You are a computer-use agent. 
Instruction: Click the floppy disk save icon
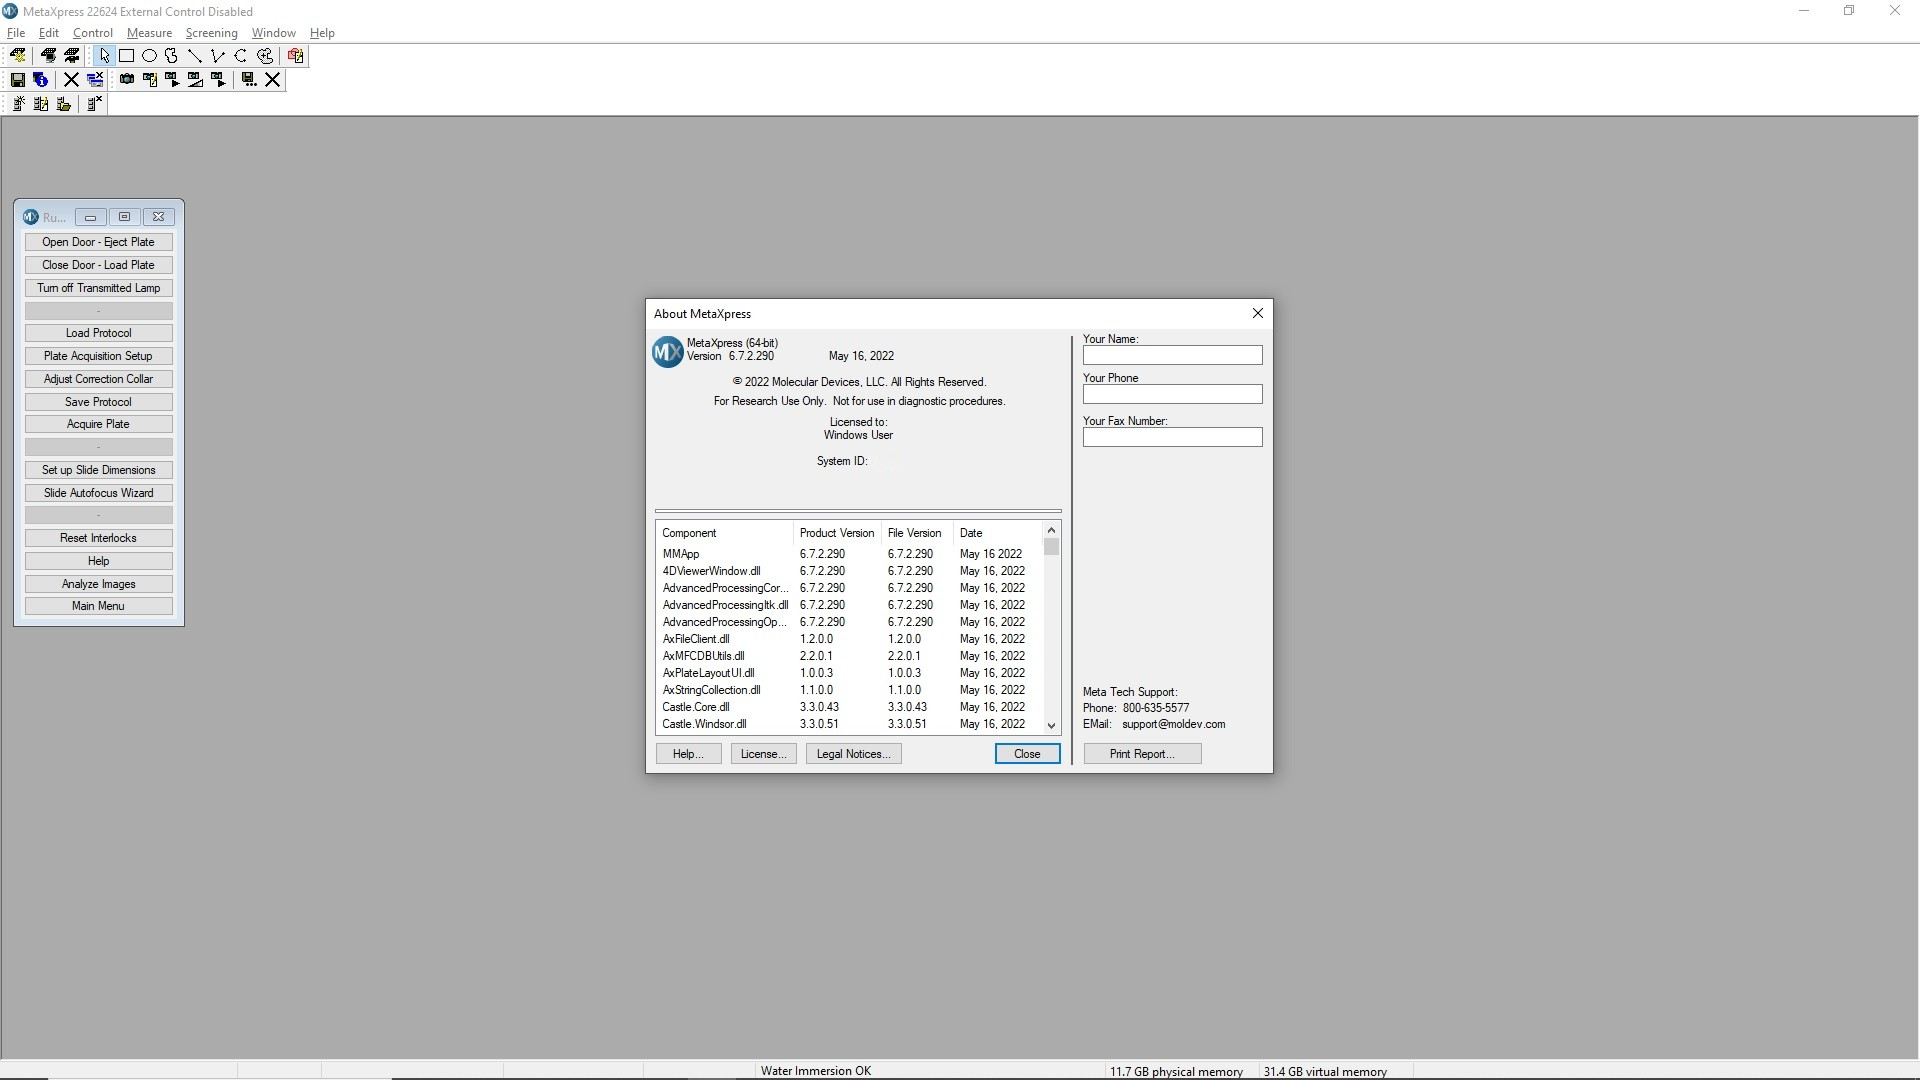[18, 80]
